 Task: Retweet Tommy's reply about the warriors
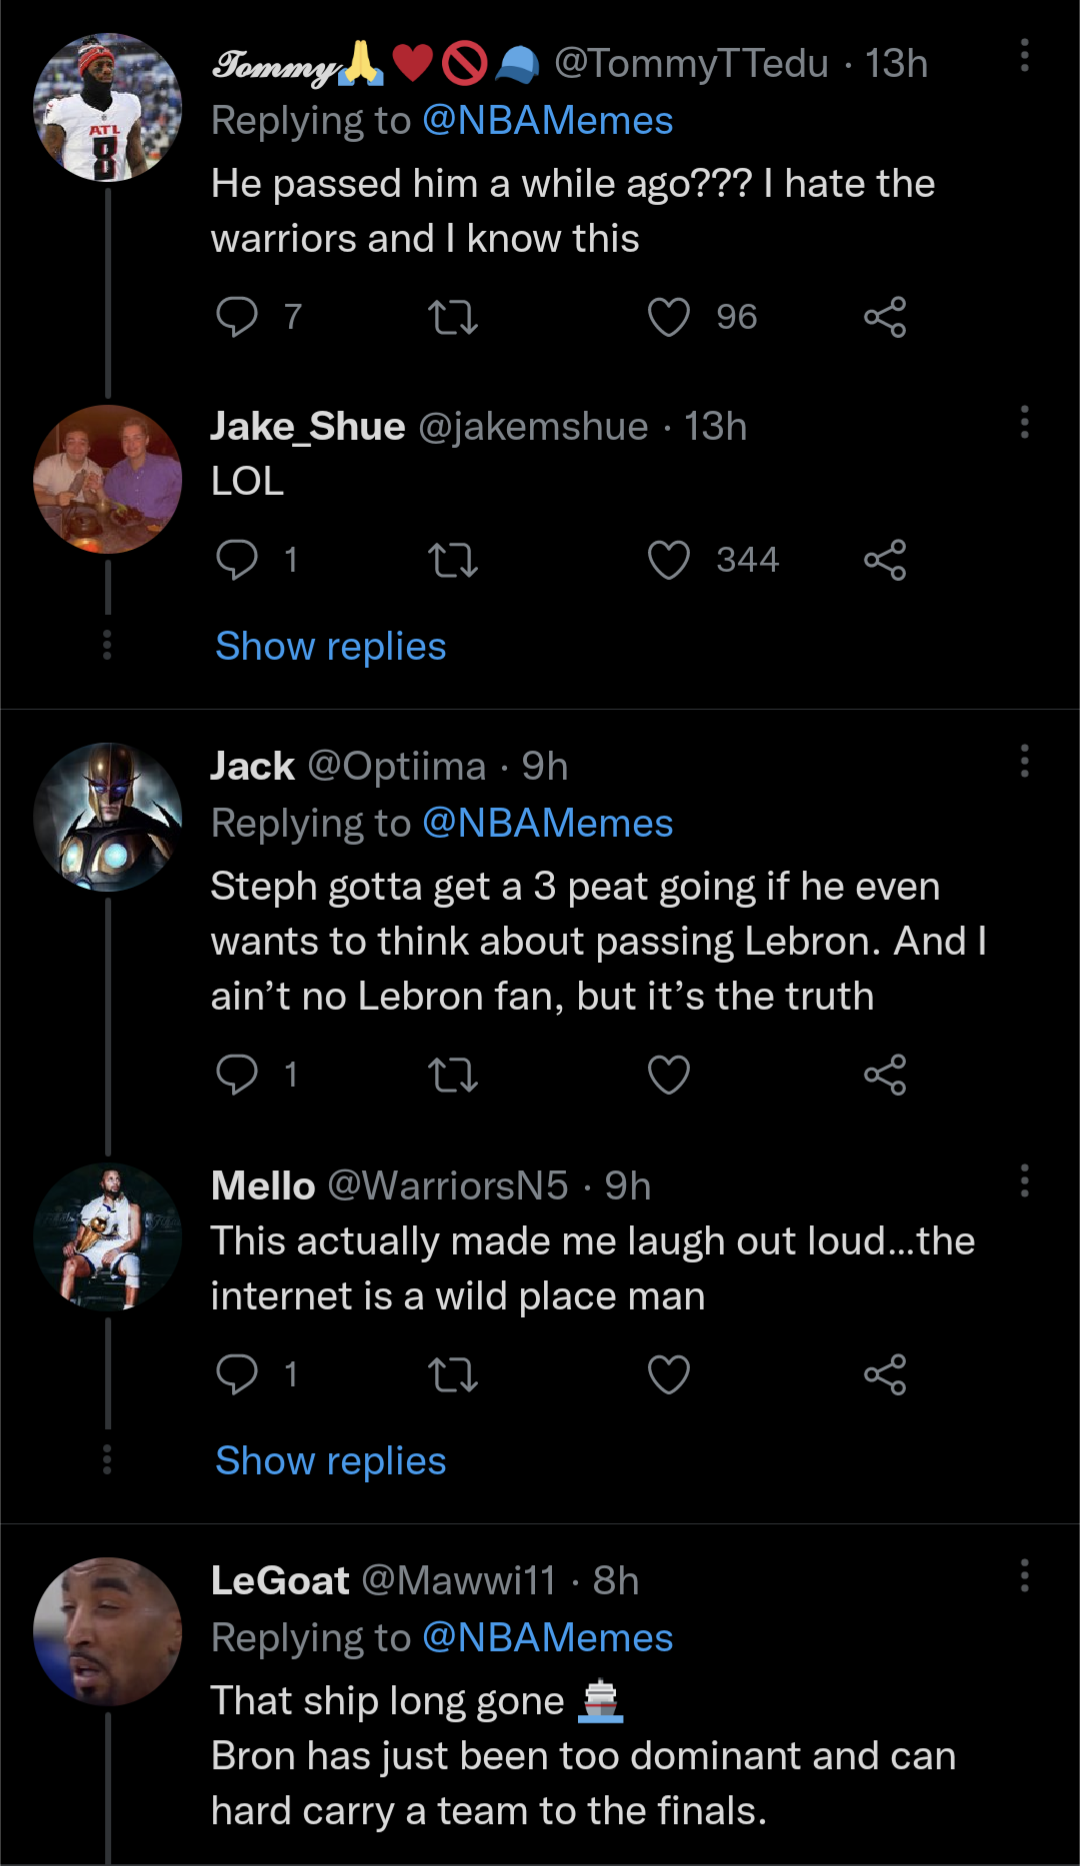(453, 317)
